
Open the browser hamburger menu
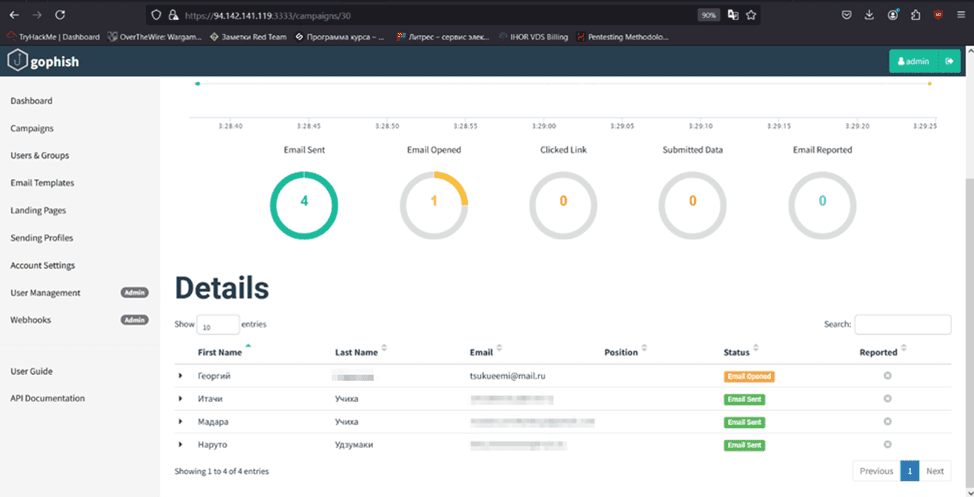[960, 15]
